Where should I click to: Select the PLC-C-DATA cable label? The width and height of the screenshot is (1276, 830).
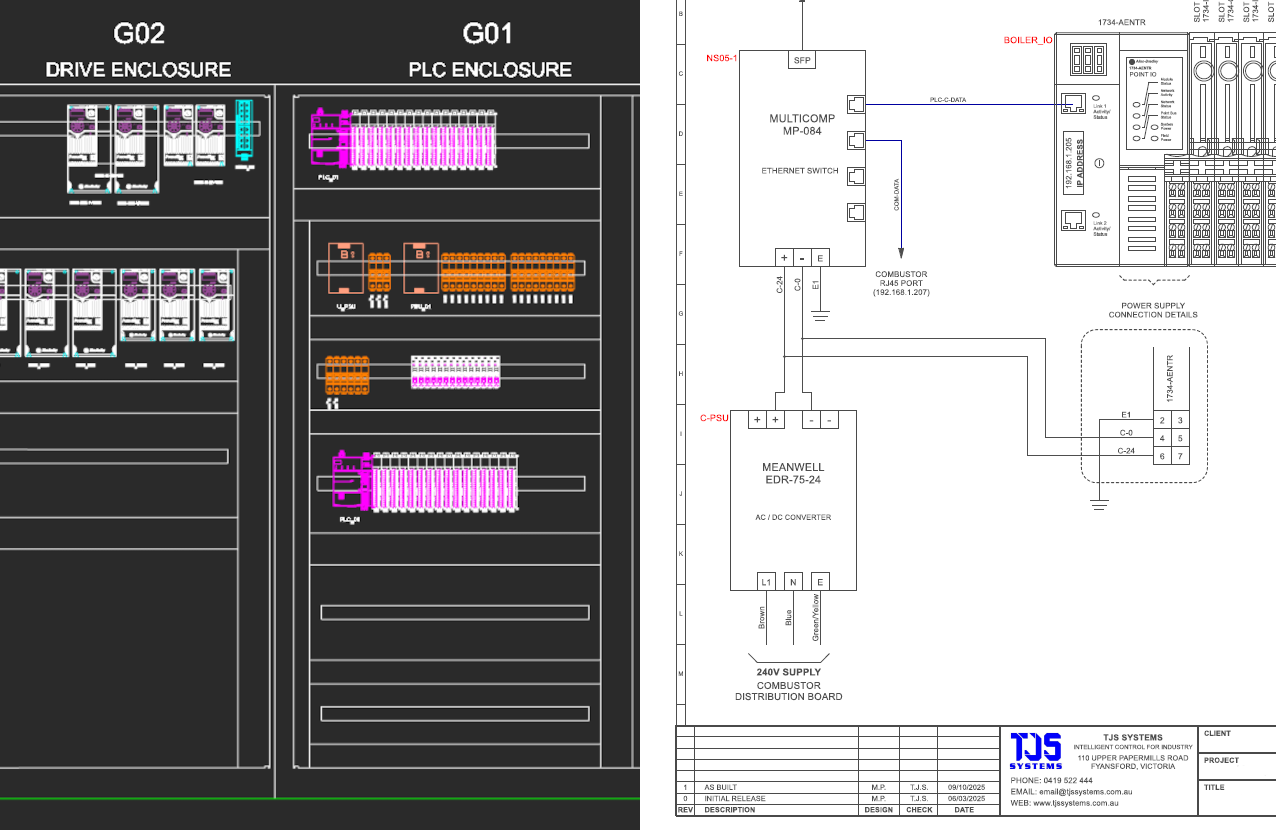click(948, 100)
